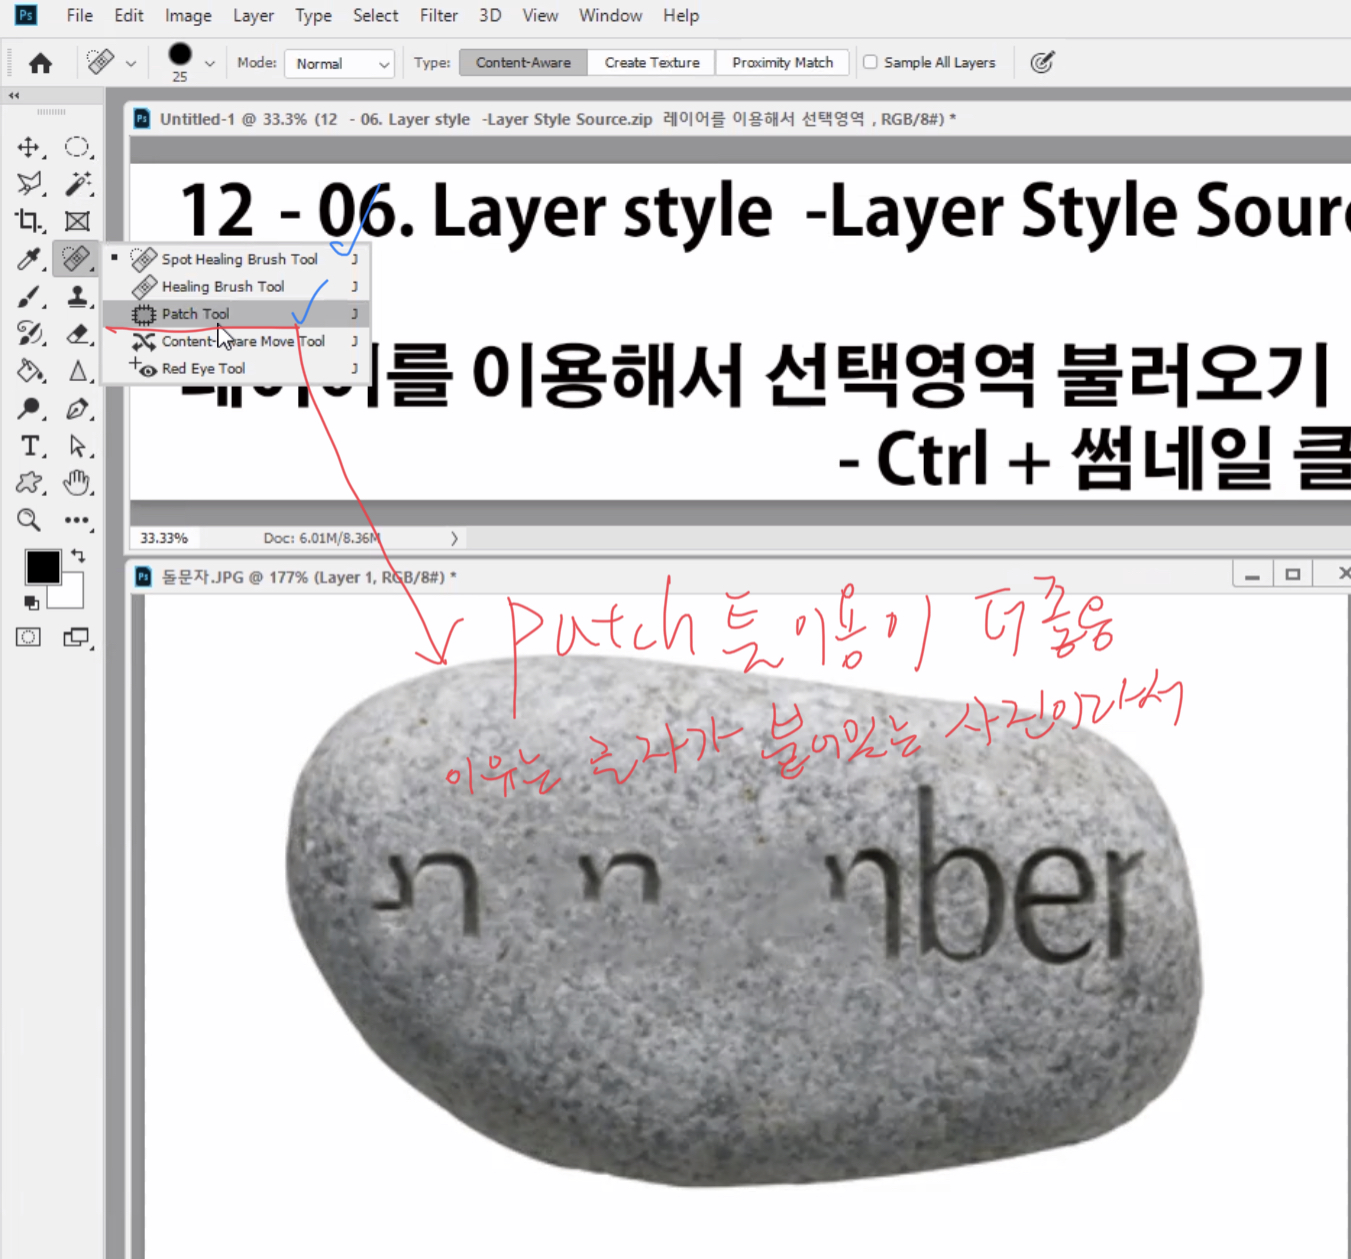Select the Frame tool
The width and height of the screenshot is (1351, 1259).
tap(77, 221)
